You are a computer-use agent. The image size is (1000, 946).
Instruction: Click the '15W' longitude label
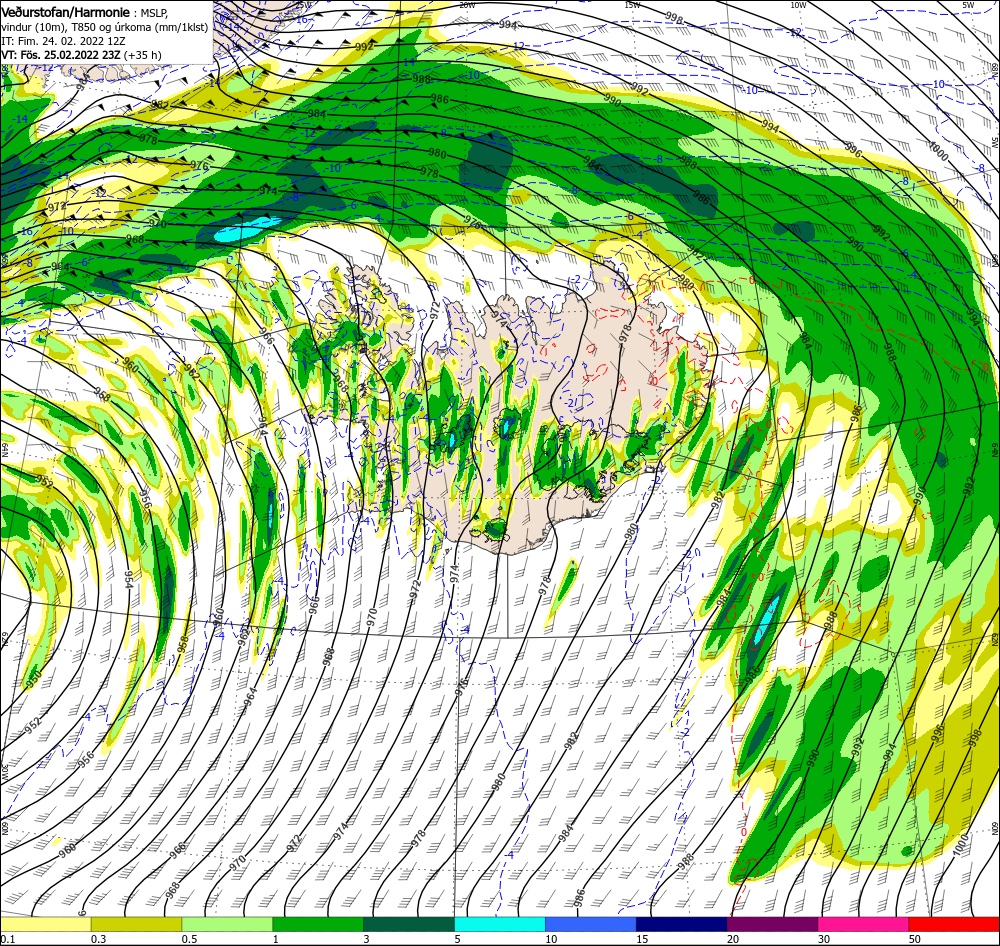tap(632, 5)
